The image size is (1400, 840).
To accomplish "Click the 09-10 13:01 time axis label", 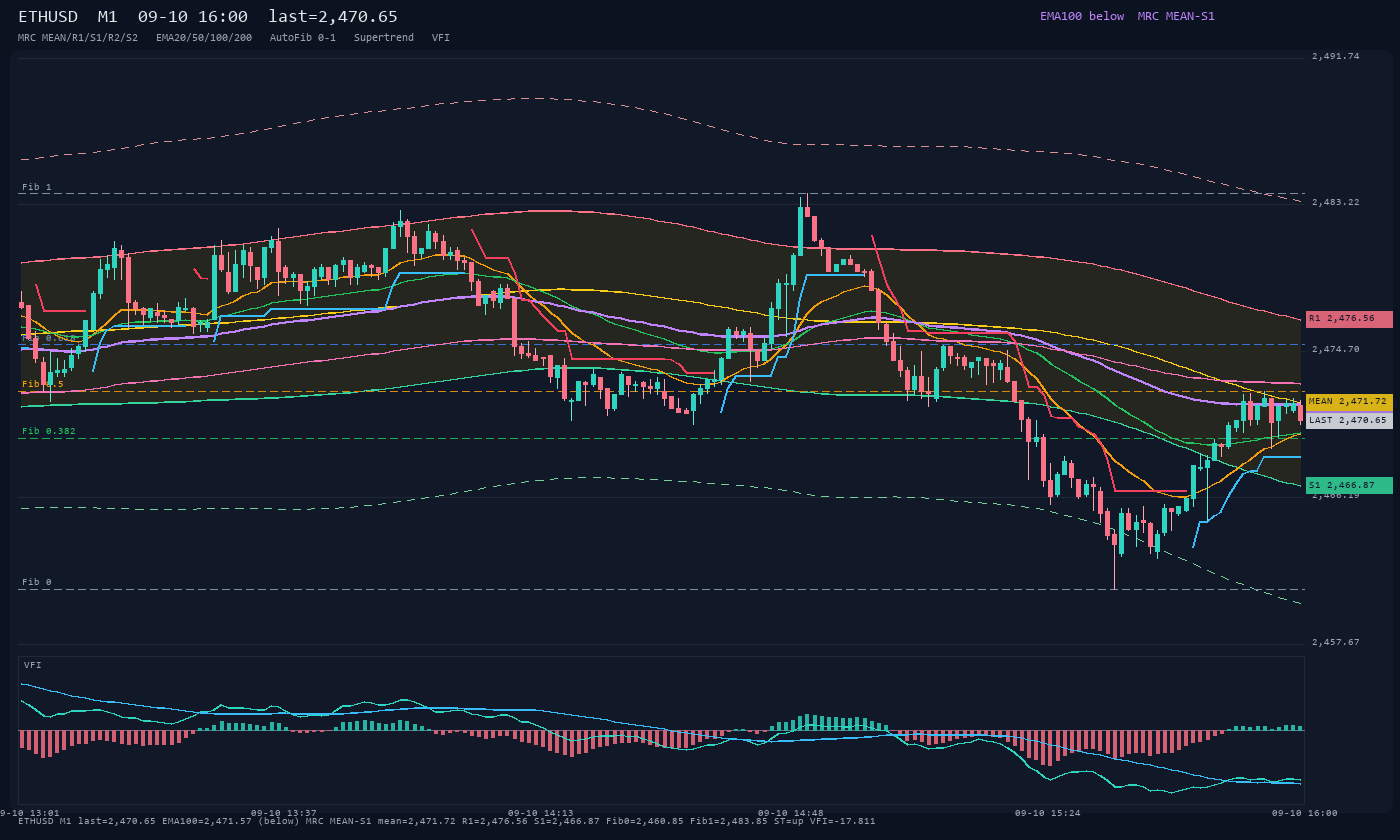I will tap(30, 813).
